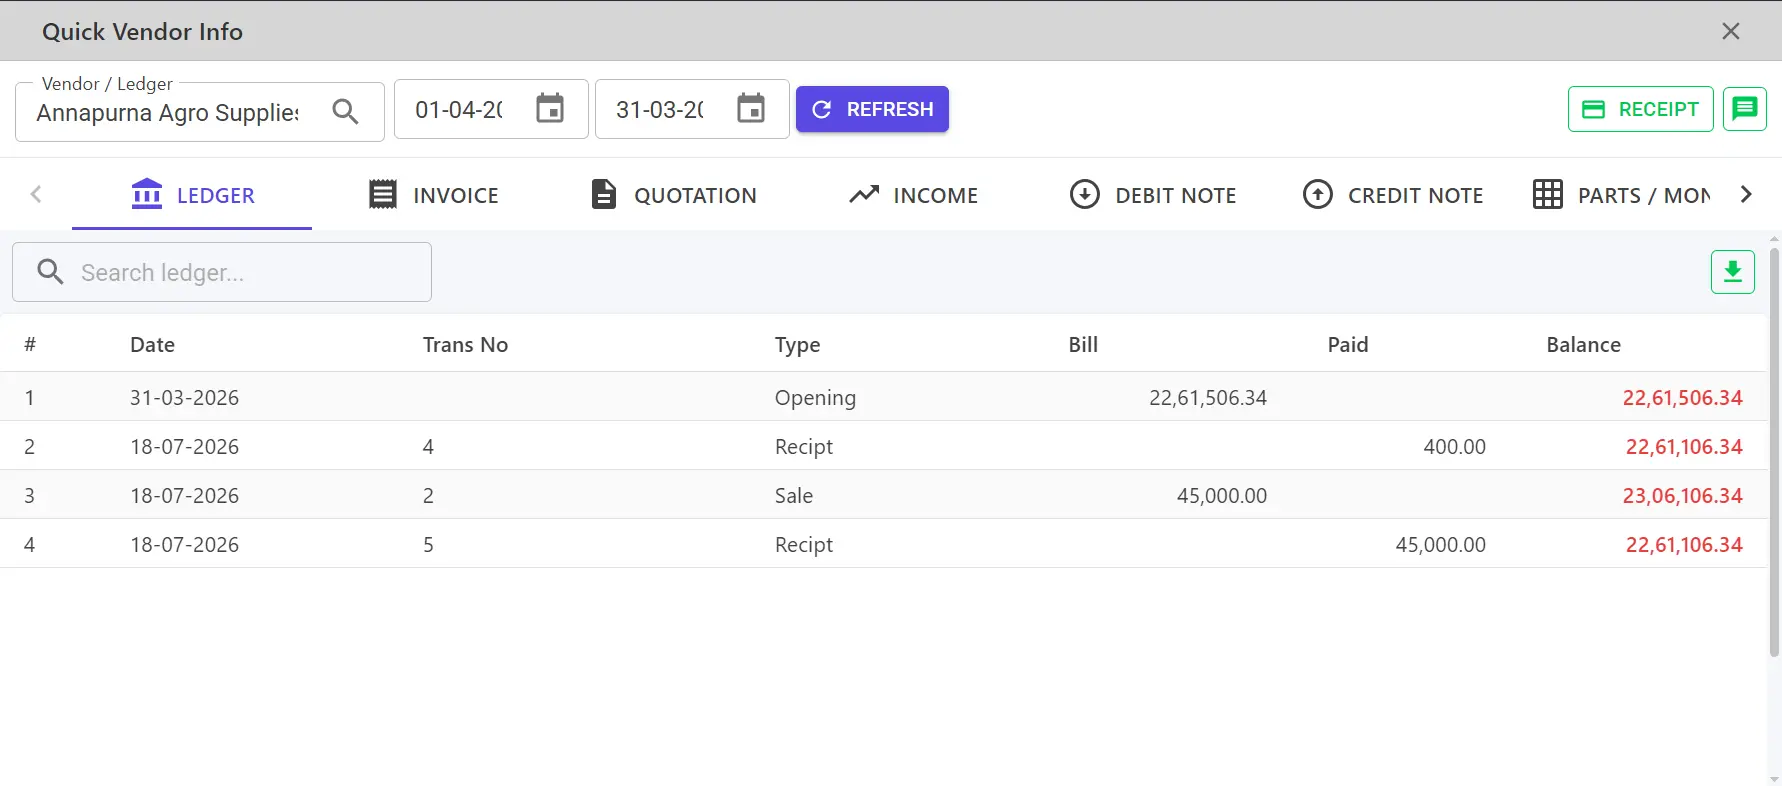This screenshot has width=1782, height=786.
Task: Click the Sale type cell
Action: [x=794, y=496]
